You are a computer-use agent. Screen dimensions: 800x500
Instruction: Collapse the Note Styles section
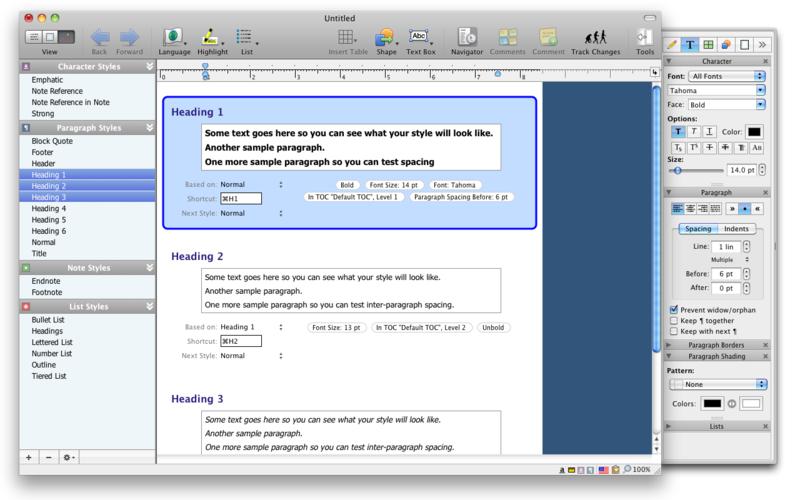(149, 267)
